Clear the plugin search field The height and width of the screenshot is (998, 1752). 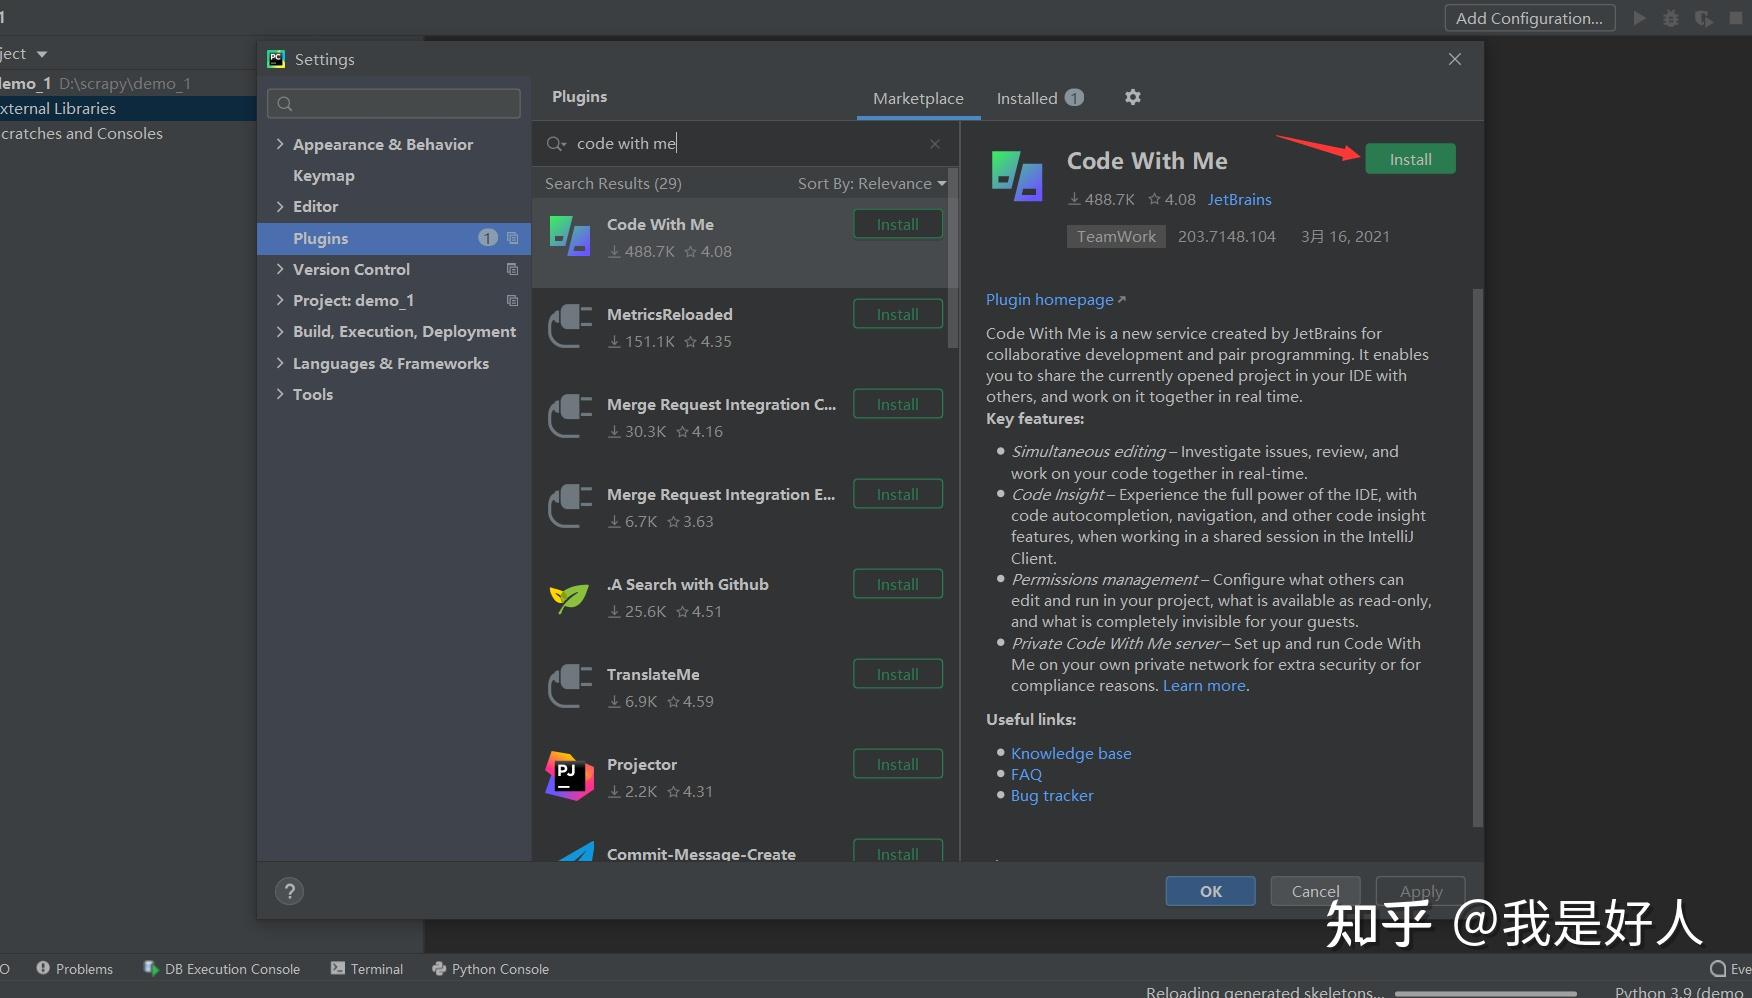point(935,144)
